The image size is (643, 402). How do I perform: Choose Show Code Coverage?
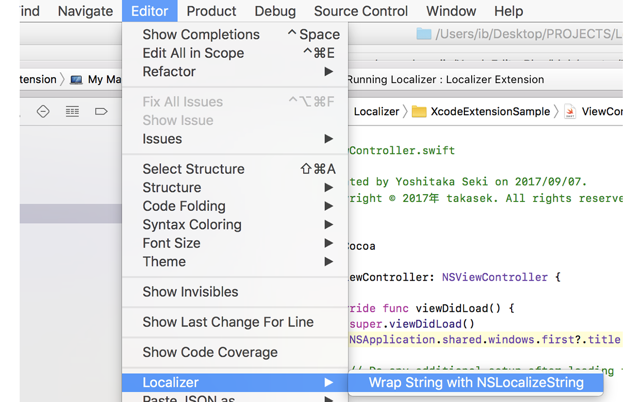click(x=235, y=352)
